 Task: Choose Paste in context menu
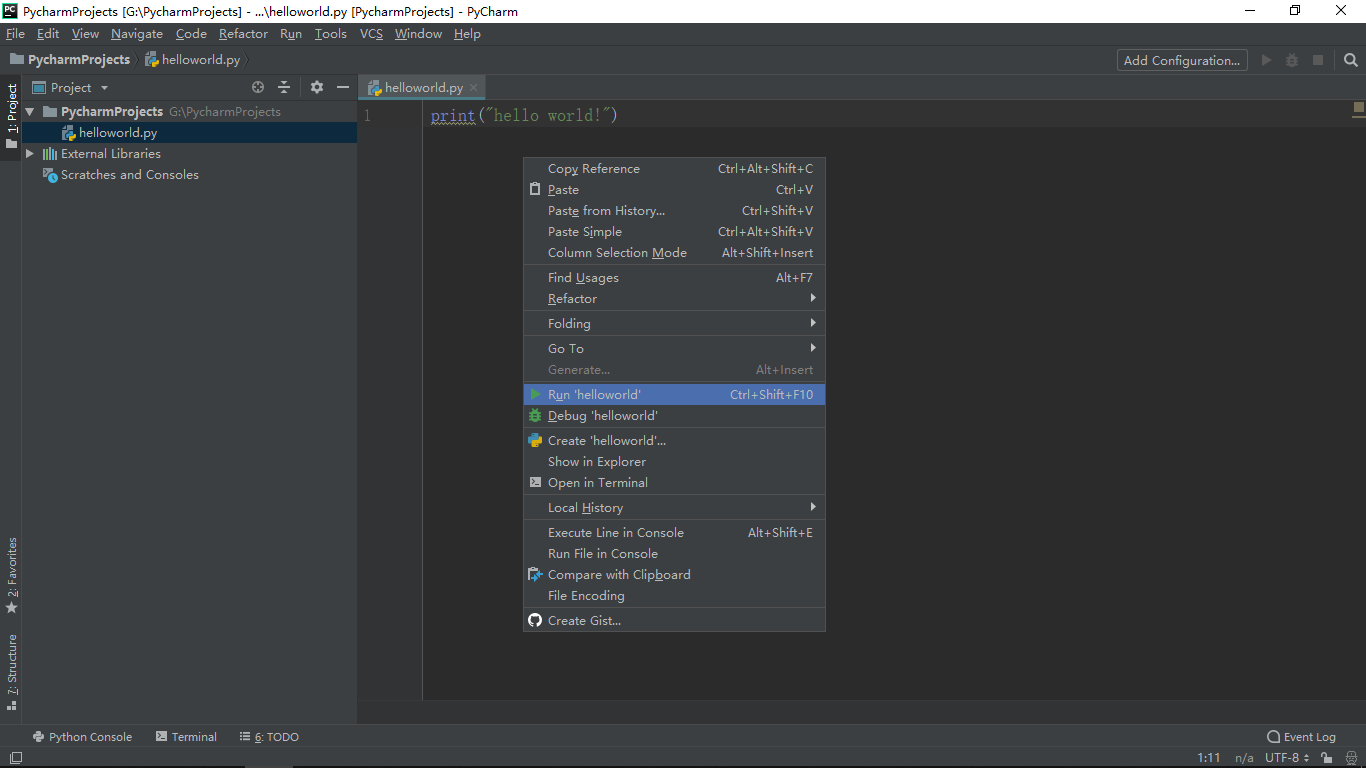click(x=674, y=190)
